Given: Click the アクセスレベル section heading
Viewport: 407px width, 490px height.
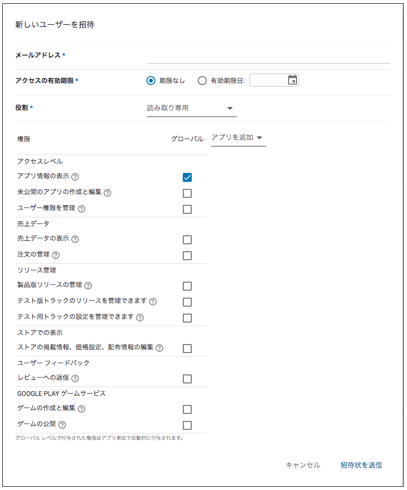Looking at the screenshot, I should coord(40,161).
